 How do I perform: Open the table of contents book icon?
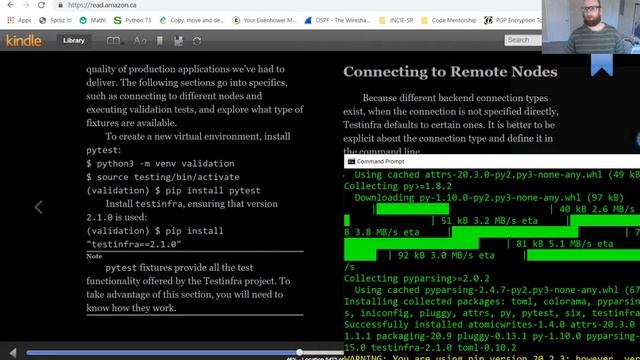click(x=114, y=41)
